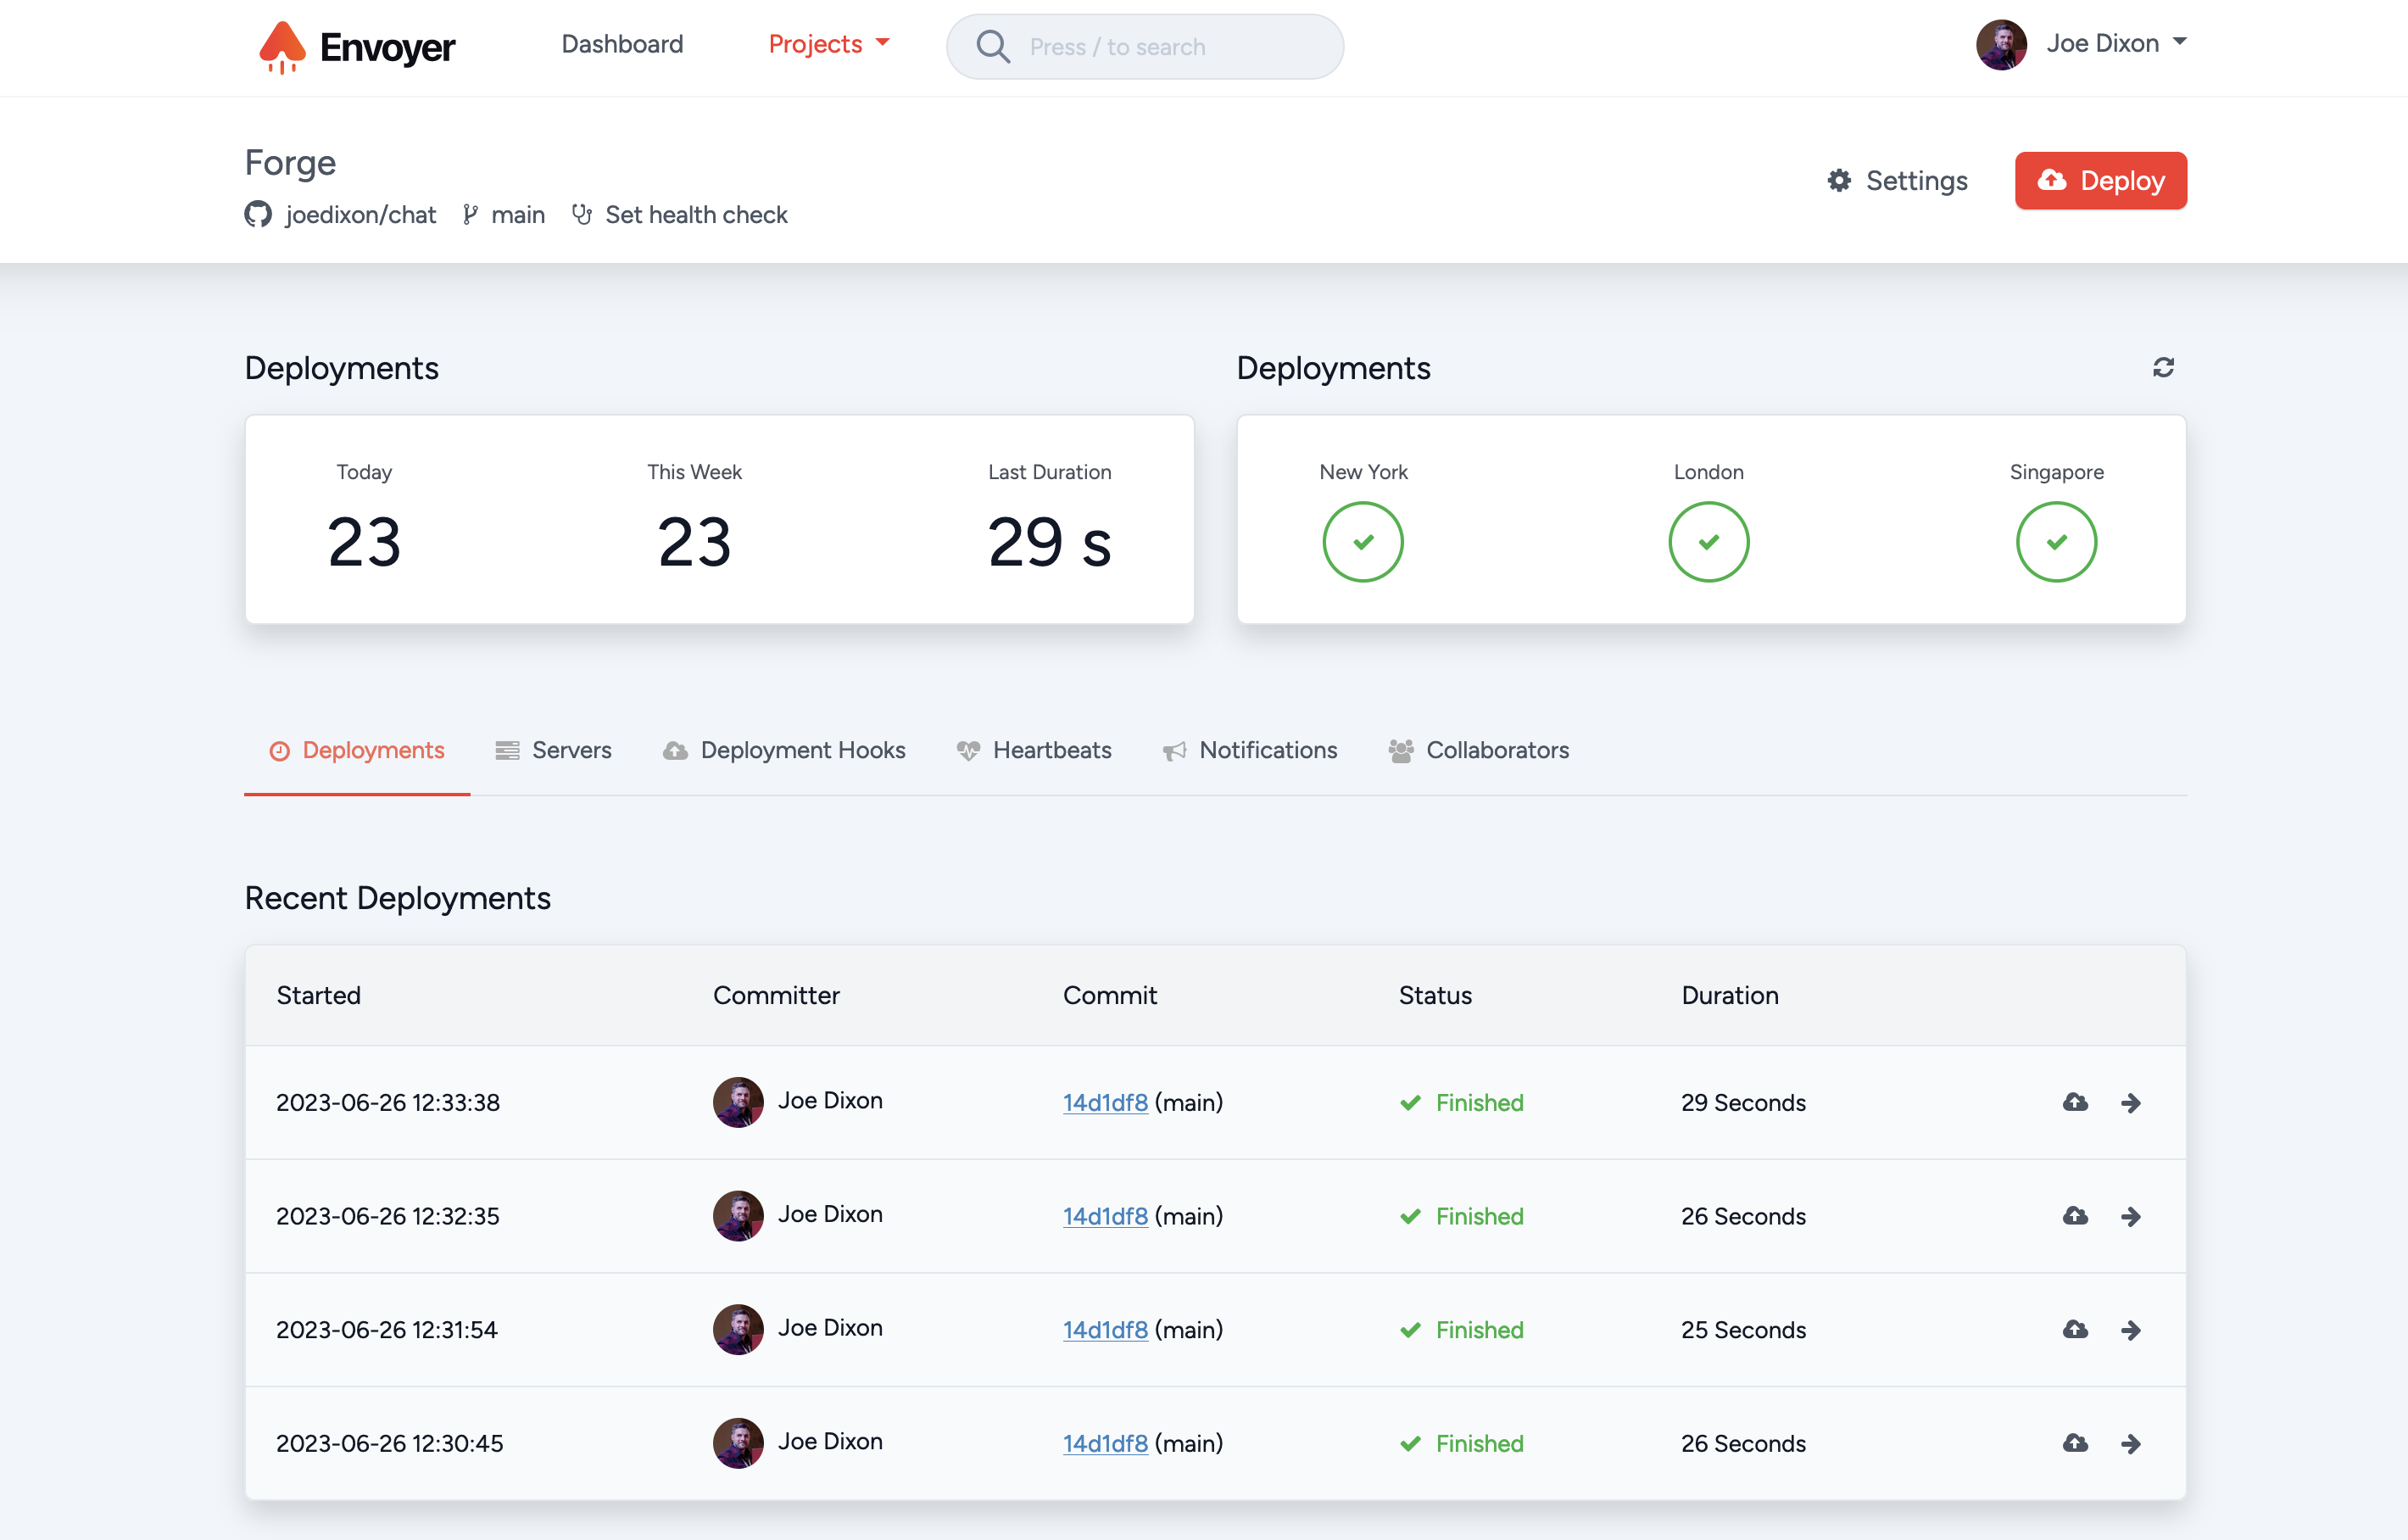Viewport: 2408px width, 1540px height.
Task: Click the Set health check link
Action: click(695, 215)
